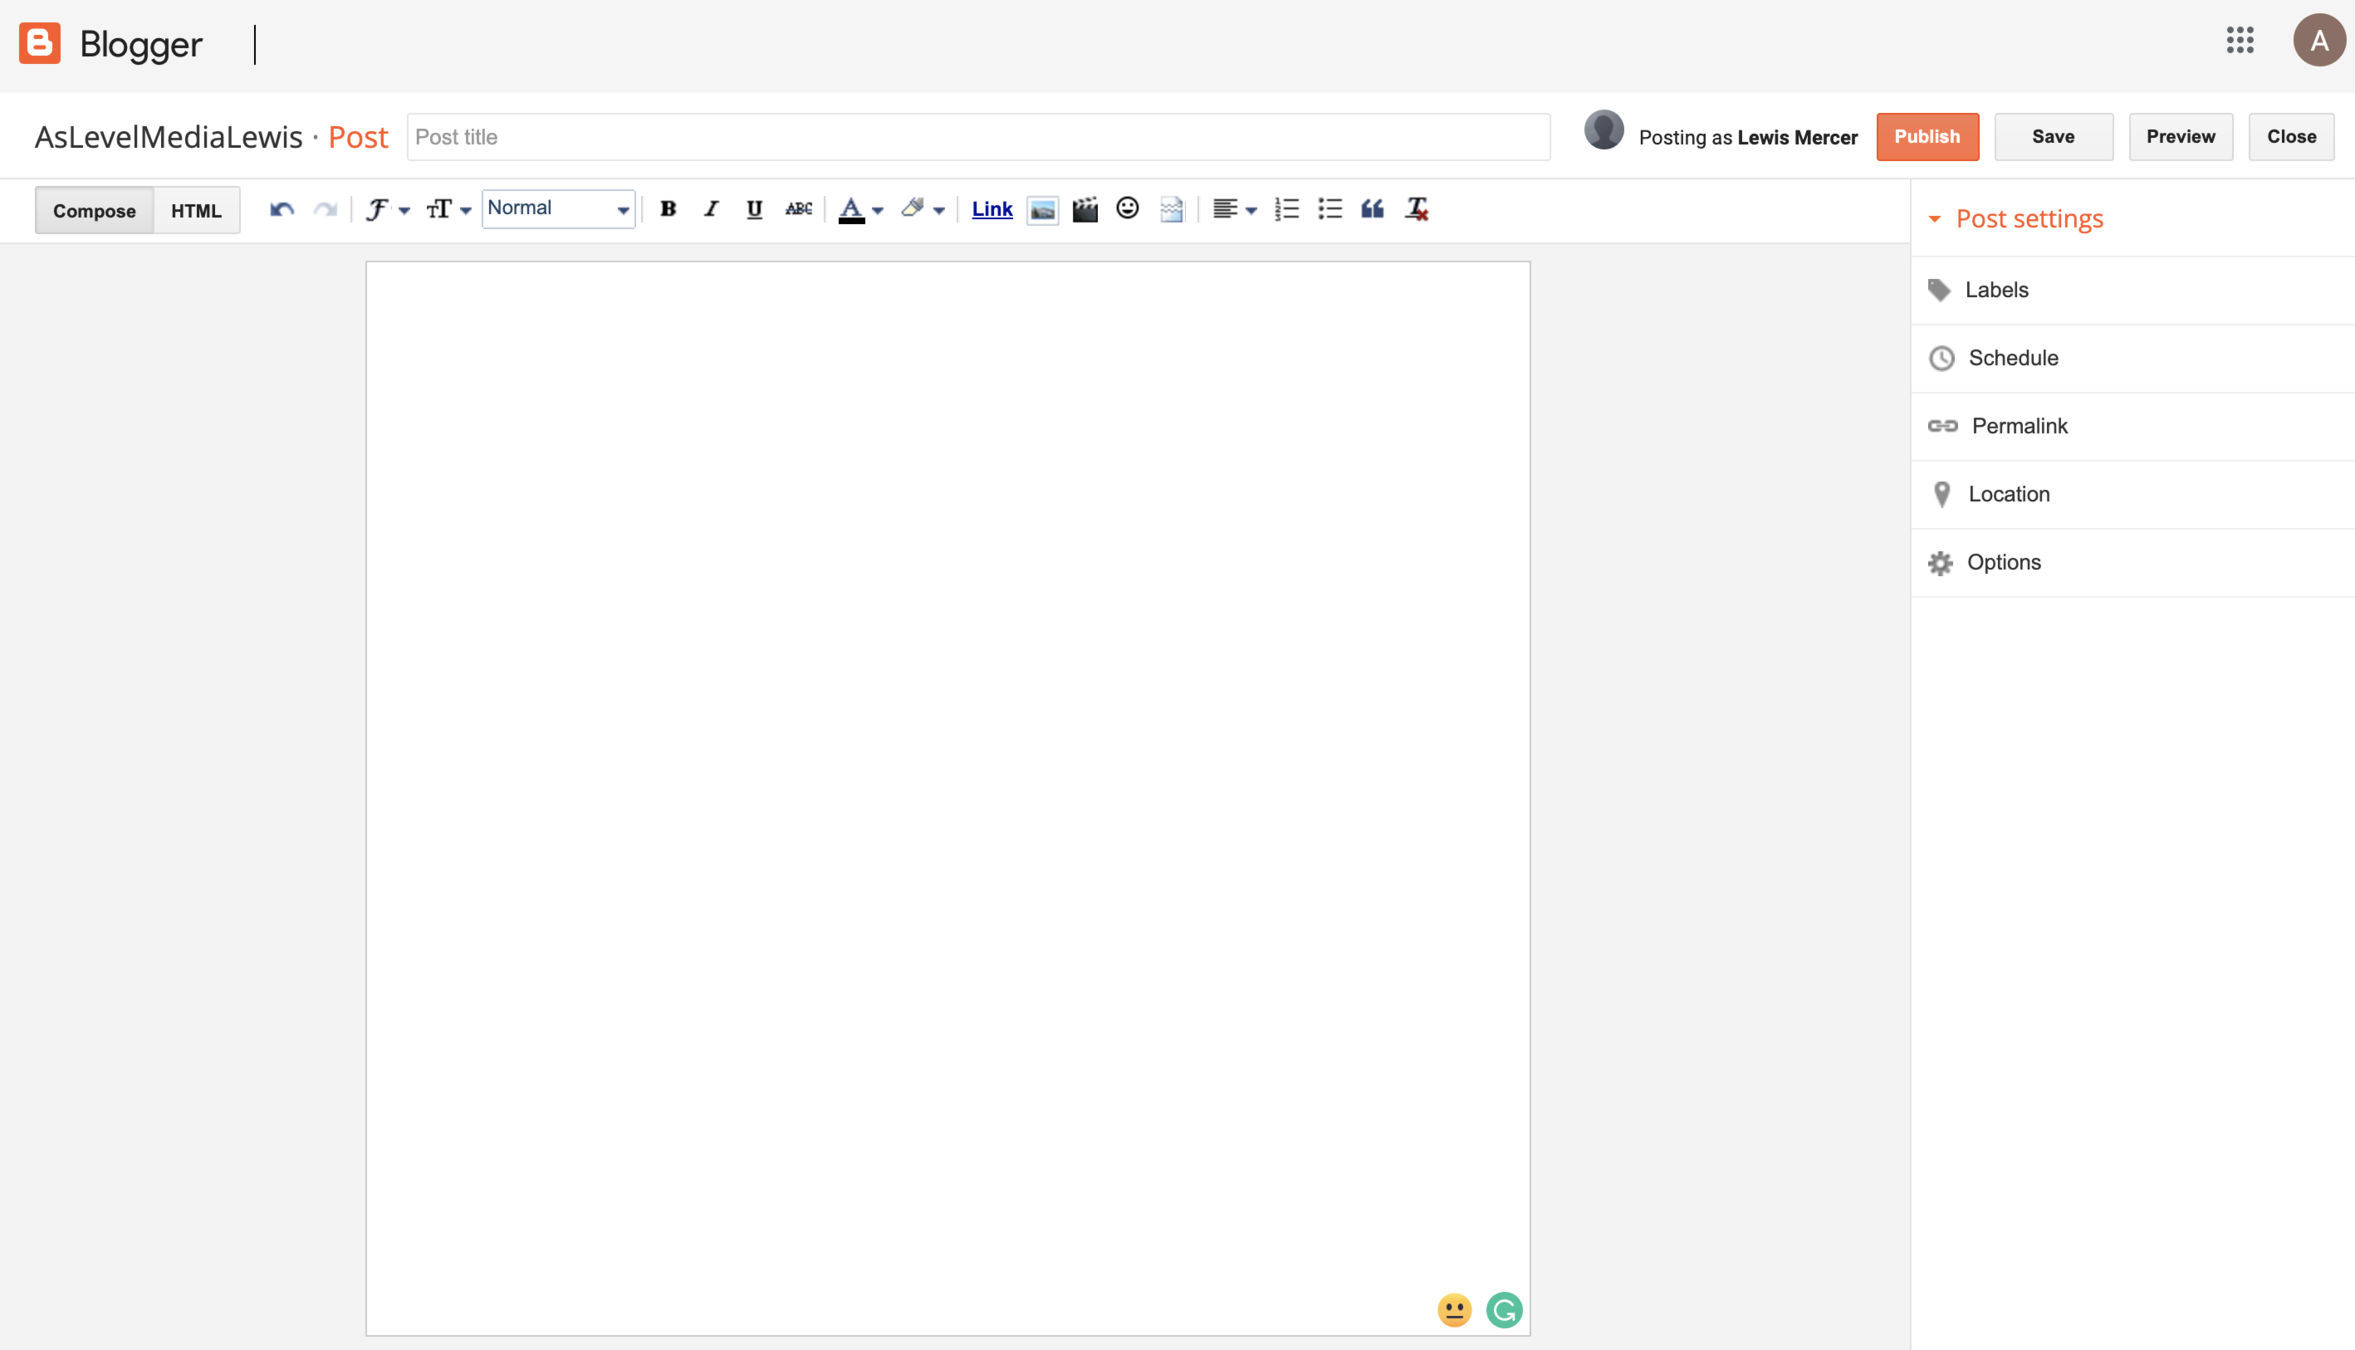Create a numbered list
Screen dimensions: 2355x1350
pyautogui.click(x=1286, y=208)
